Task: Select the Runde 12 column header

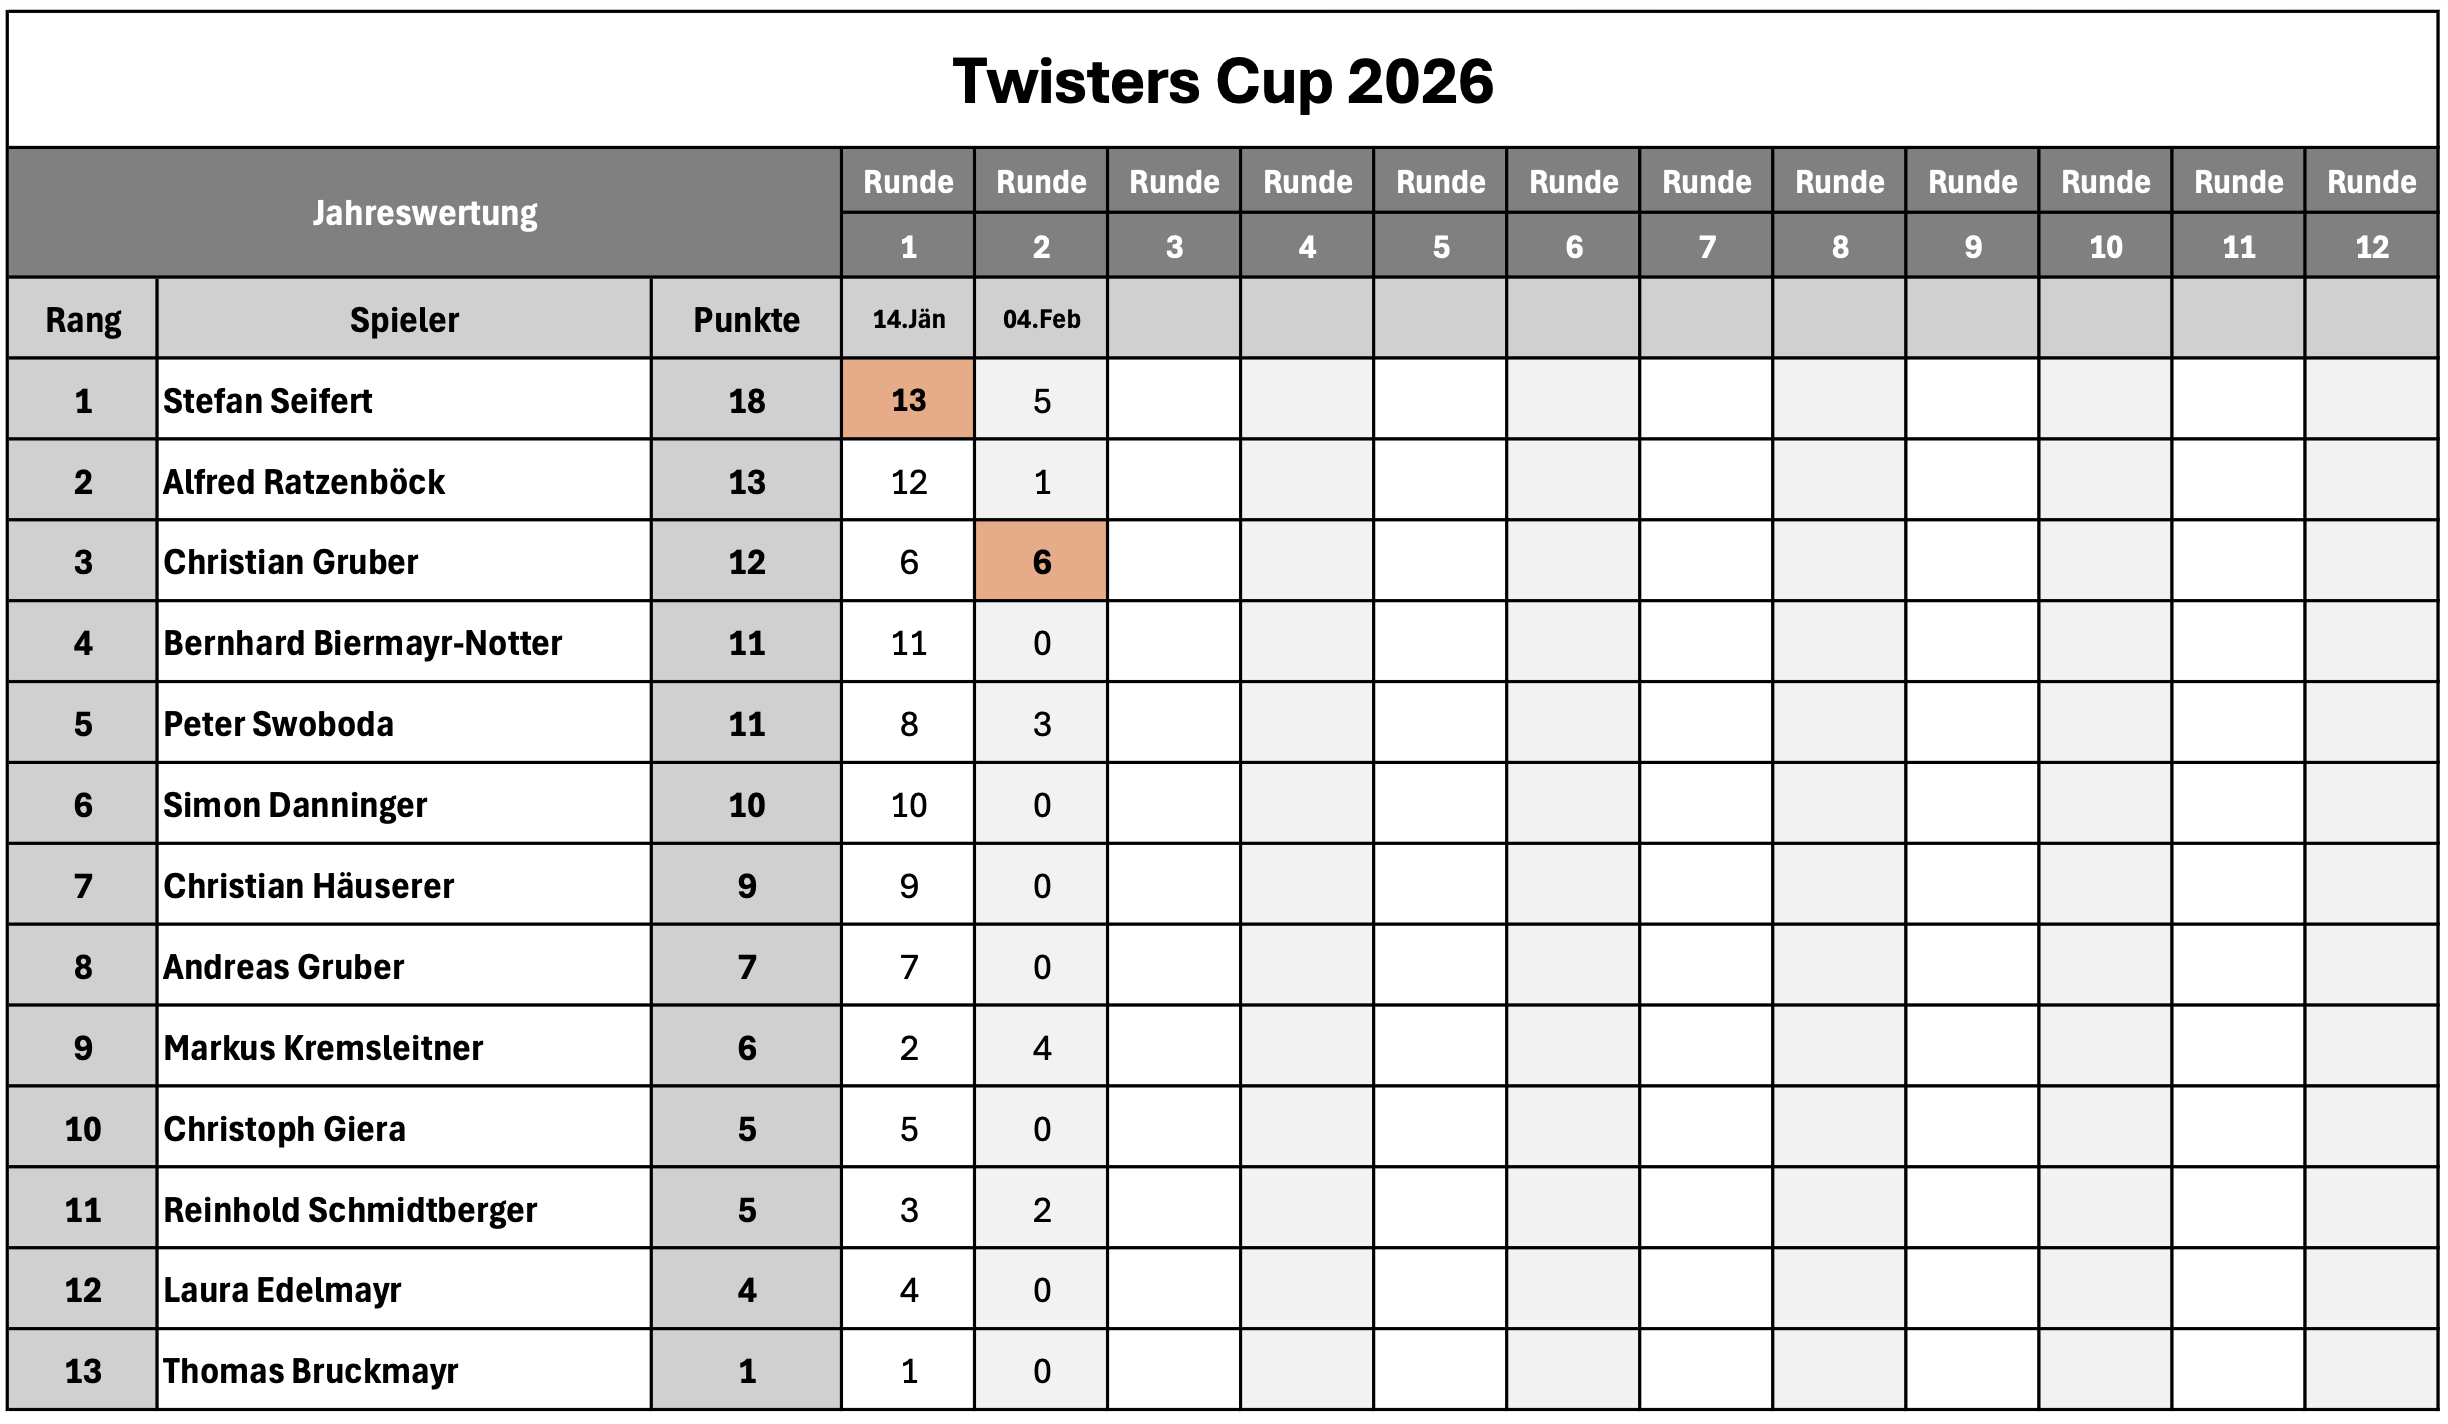Action: tap(2371, 213)
